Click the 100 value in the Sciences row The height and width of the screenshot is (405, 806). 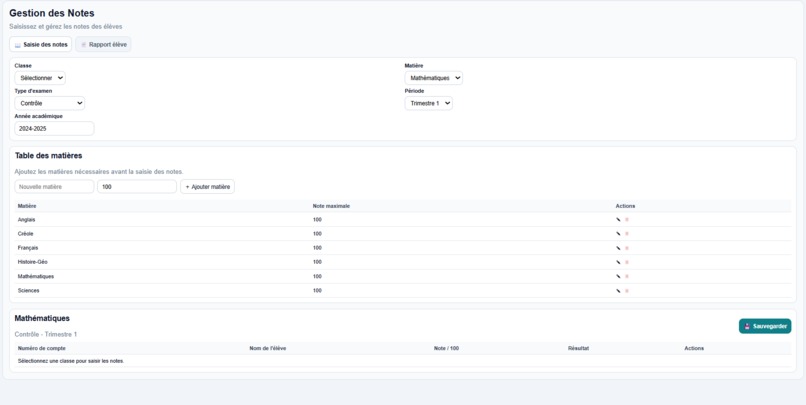[x=317, y=291]
